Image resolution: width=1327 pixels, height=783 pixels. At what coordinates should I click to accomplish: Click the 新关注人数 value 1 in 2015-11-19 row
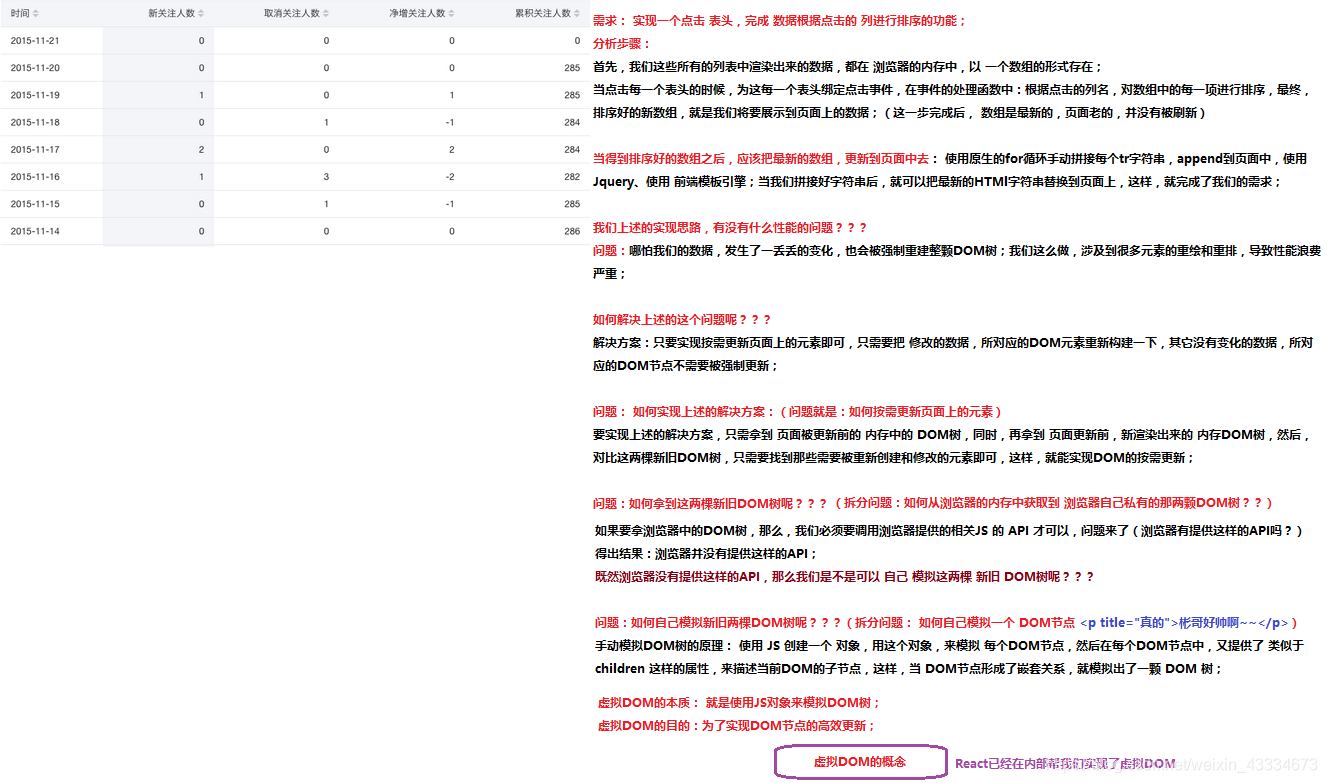(201, 95)
